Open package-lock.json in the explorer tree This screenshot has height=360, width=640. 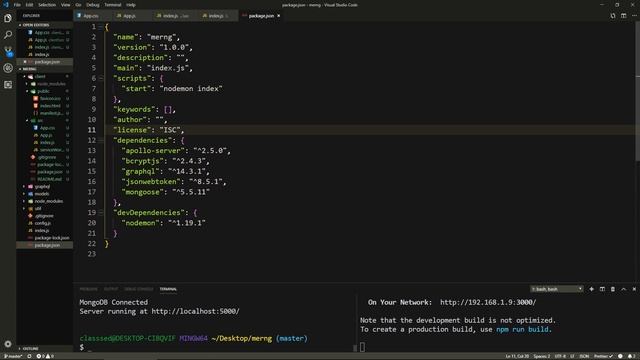tap(52, 238)
